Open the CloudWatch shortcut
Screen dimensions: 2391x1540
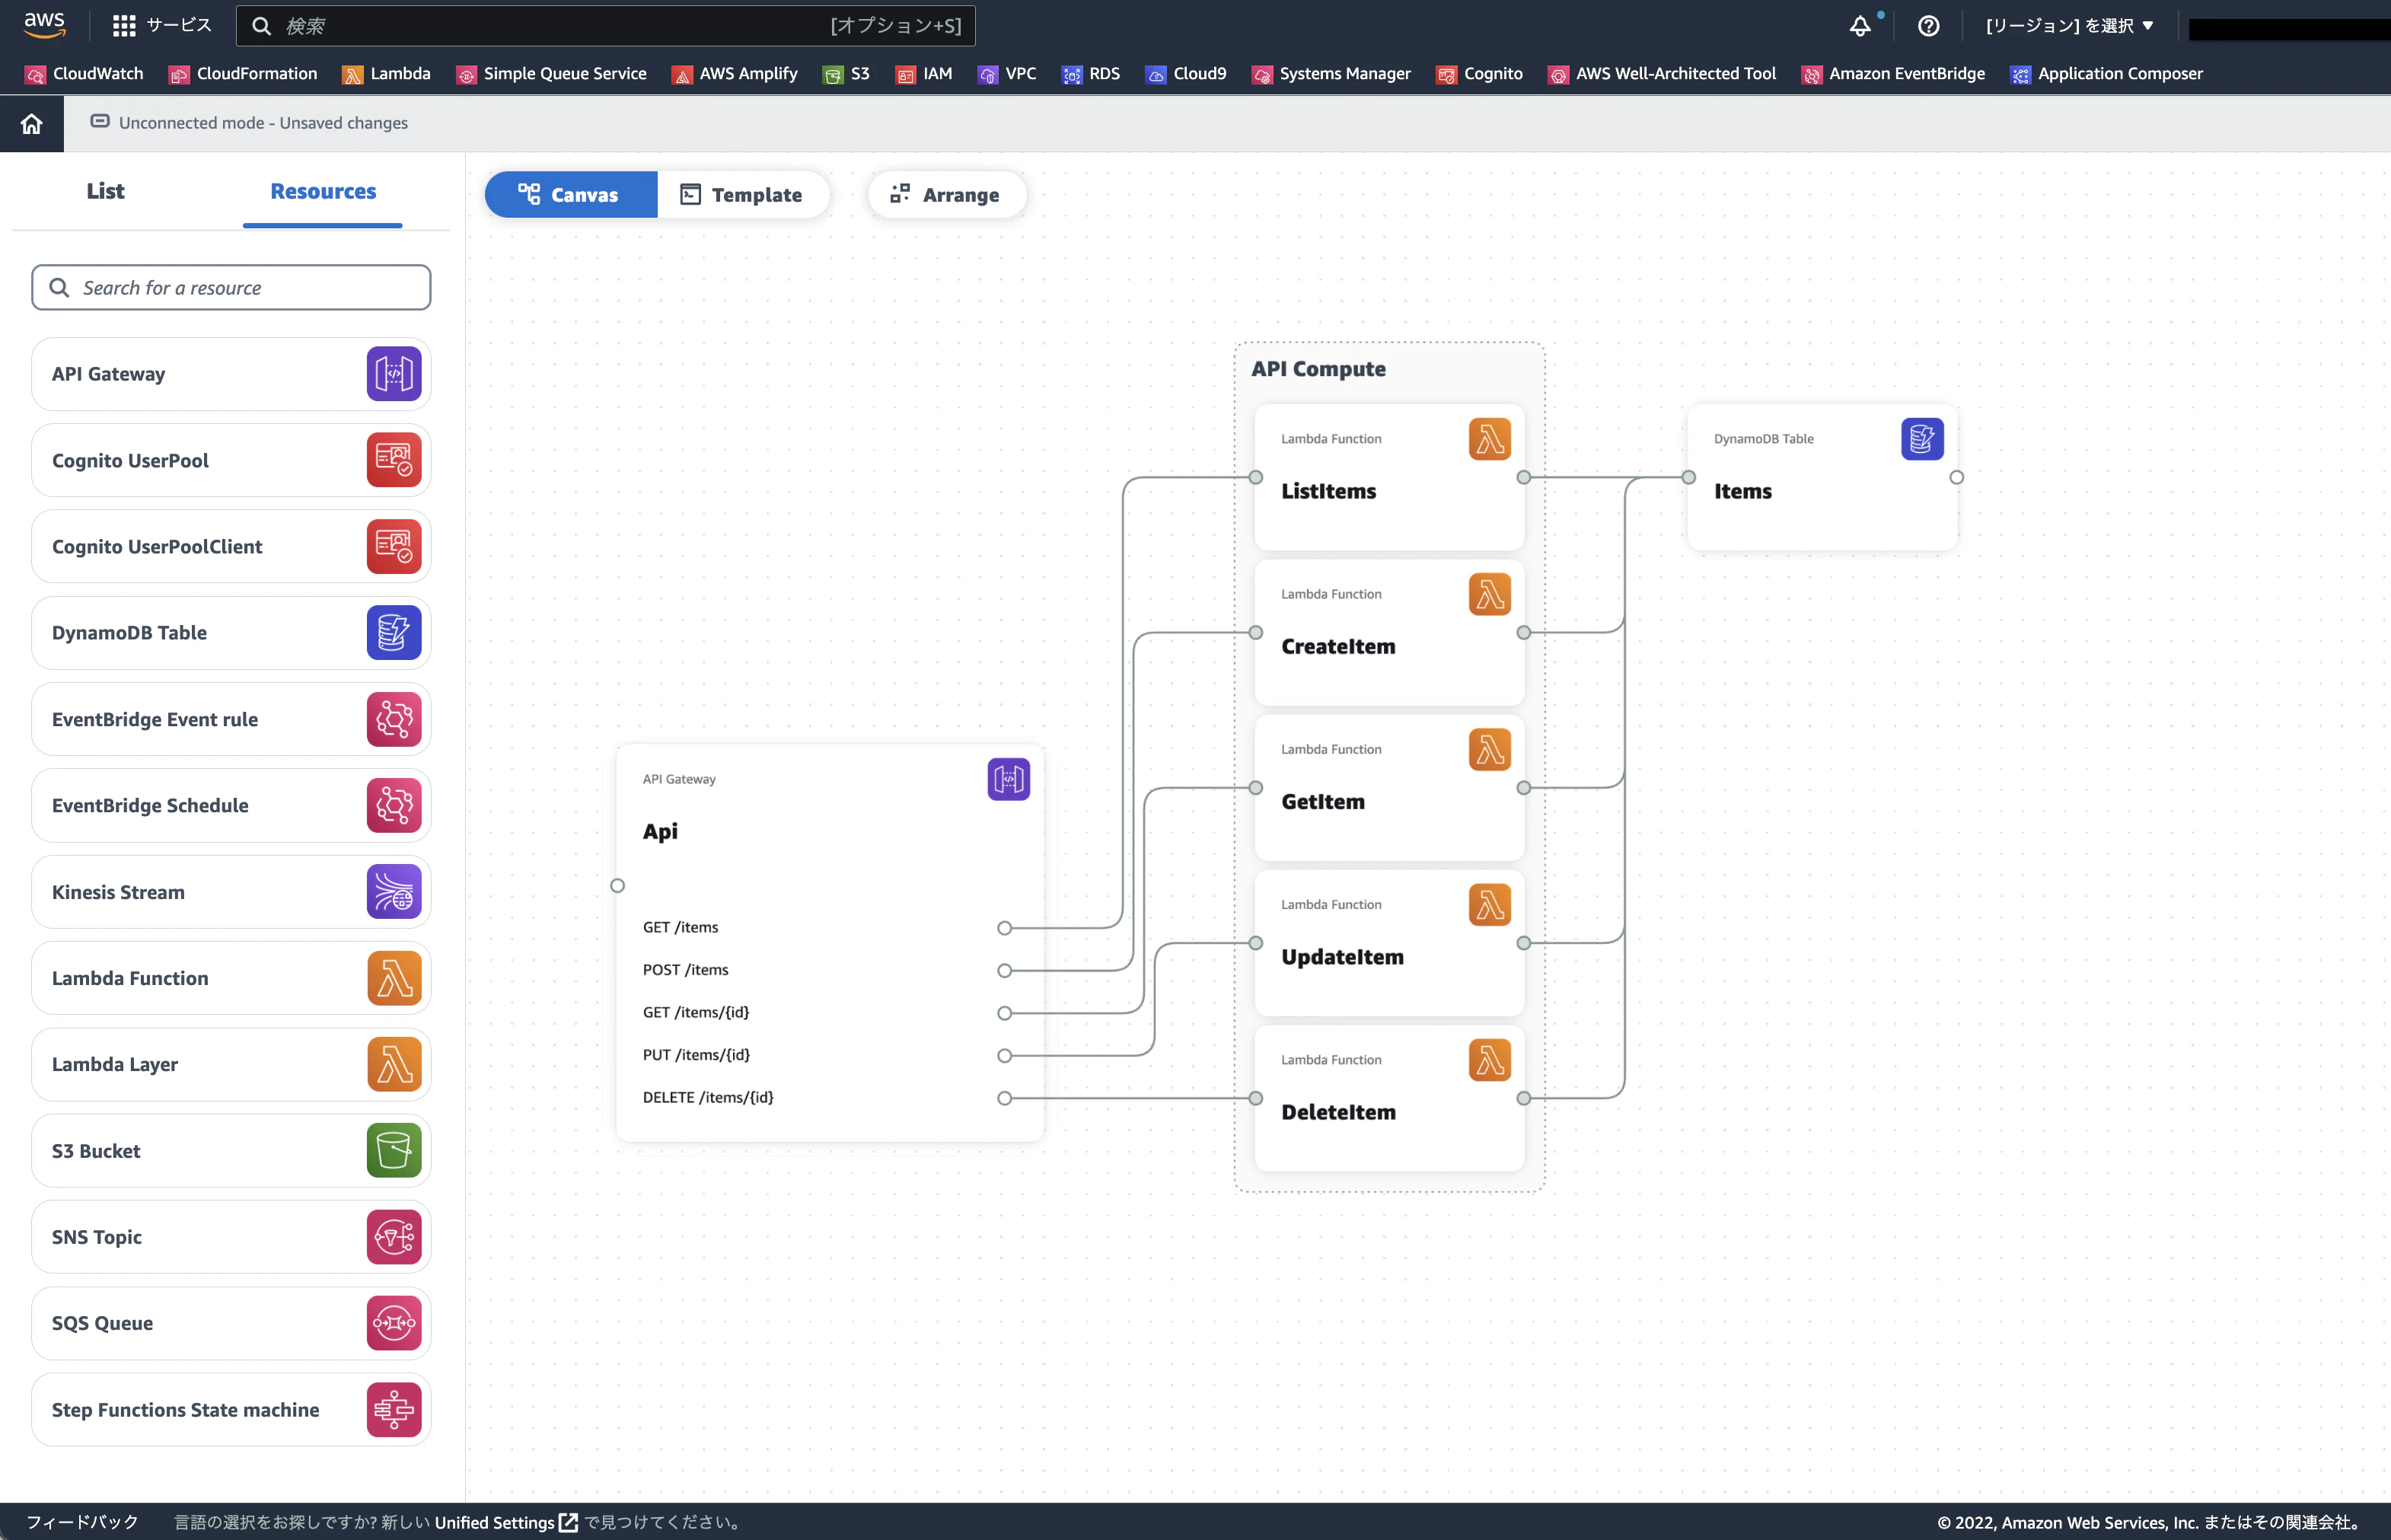coord(84,74)
